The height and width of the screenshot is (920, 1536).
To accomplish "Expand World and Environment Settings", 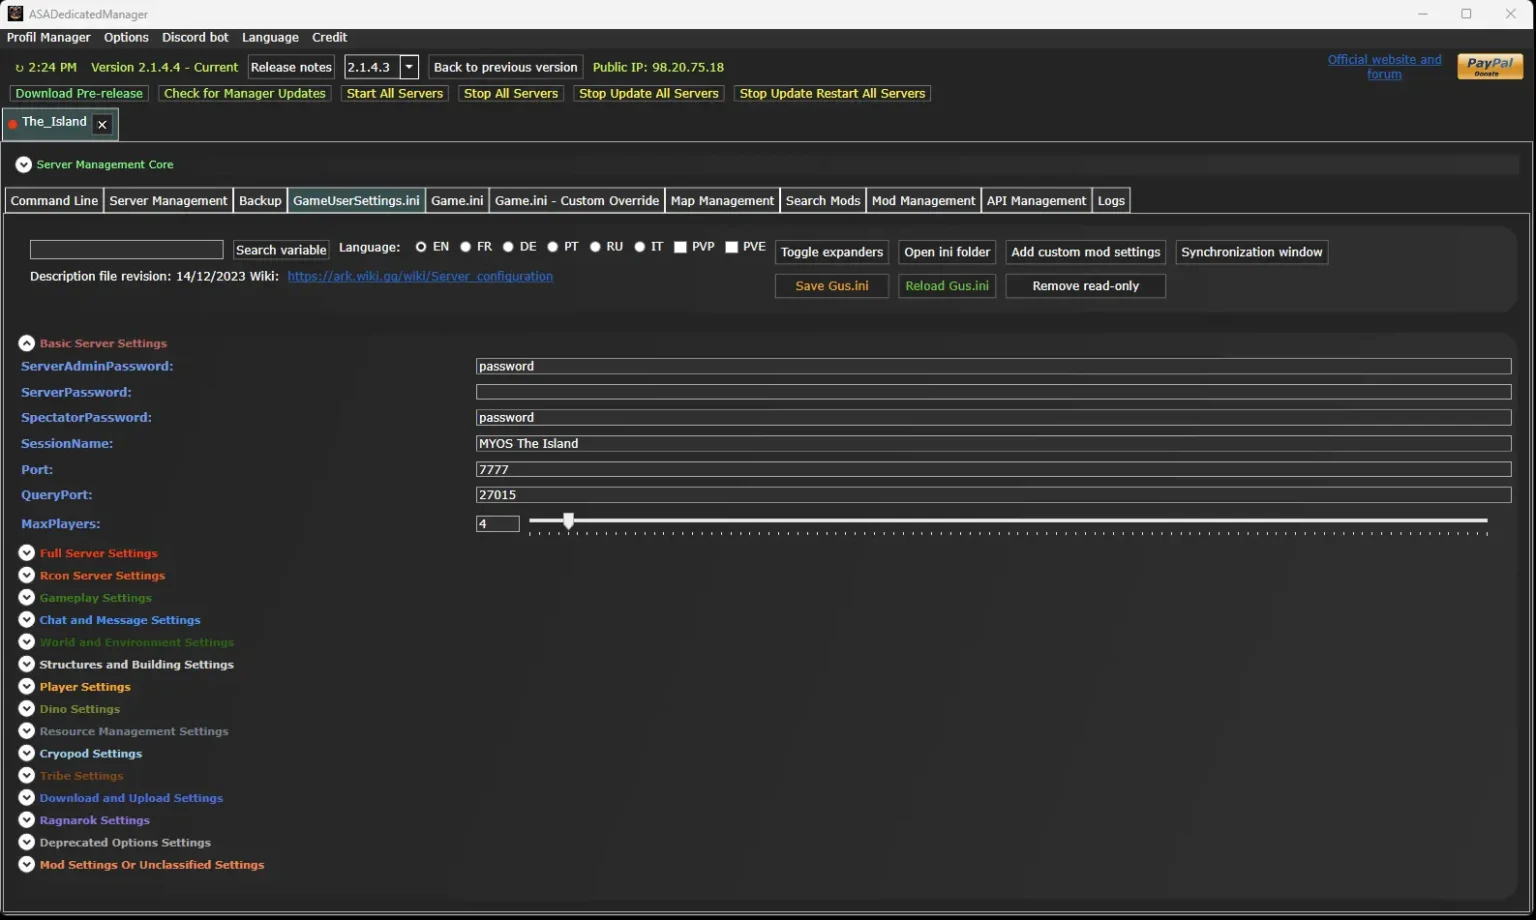I will point(27,642).
